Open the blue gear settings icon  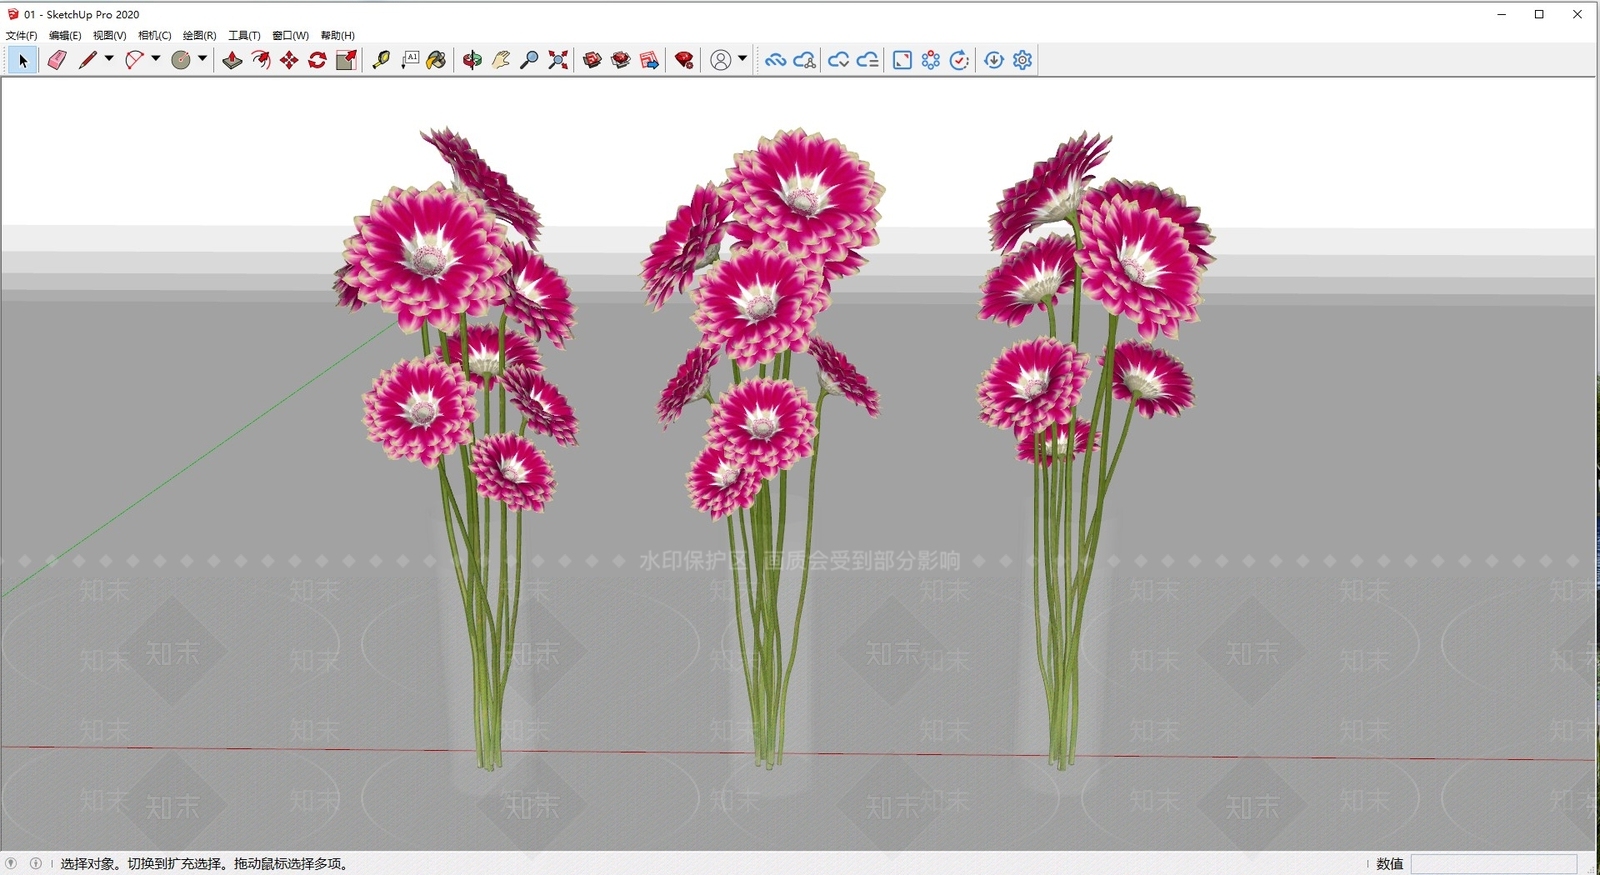(1022, 61)
